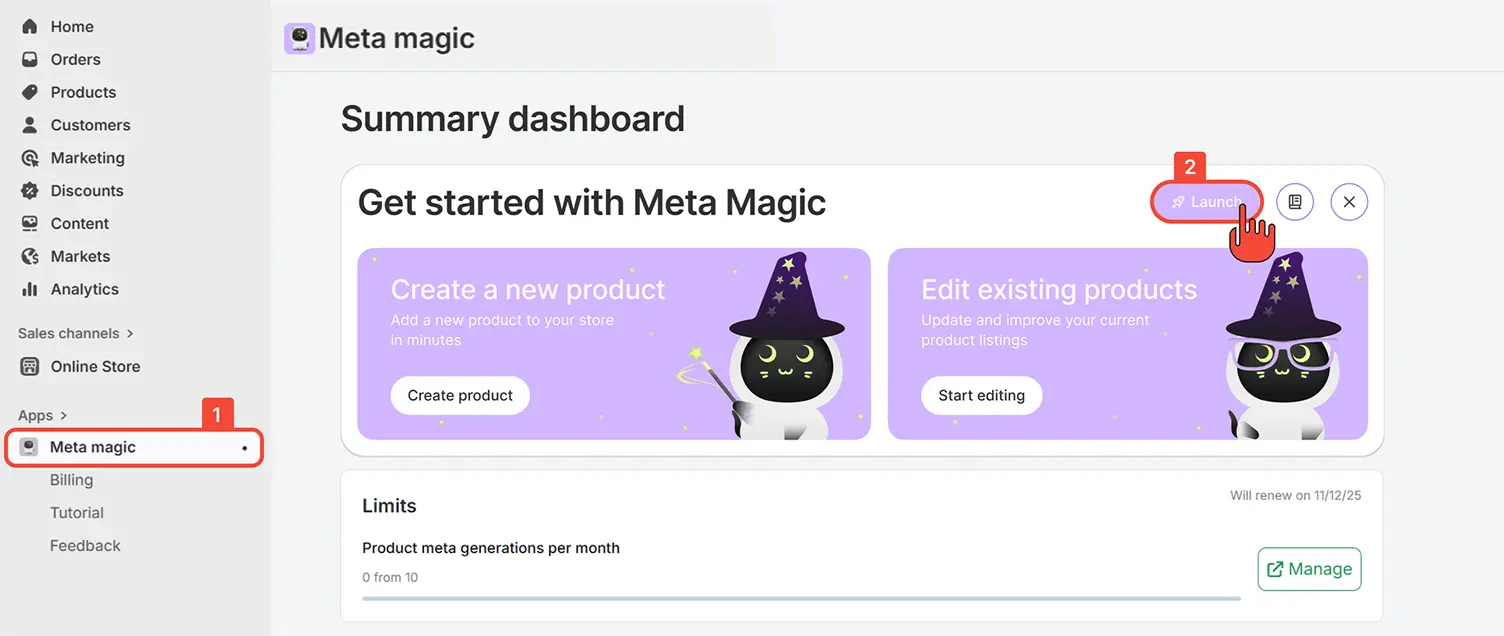
Task: Open Orders from the sidebar
Action: click(x=75, y=59)
